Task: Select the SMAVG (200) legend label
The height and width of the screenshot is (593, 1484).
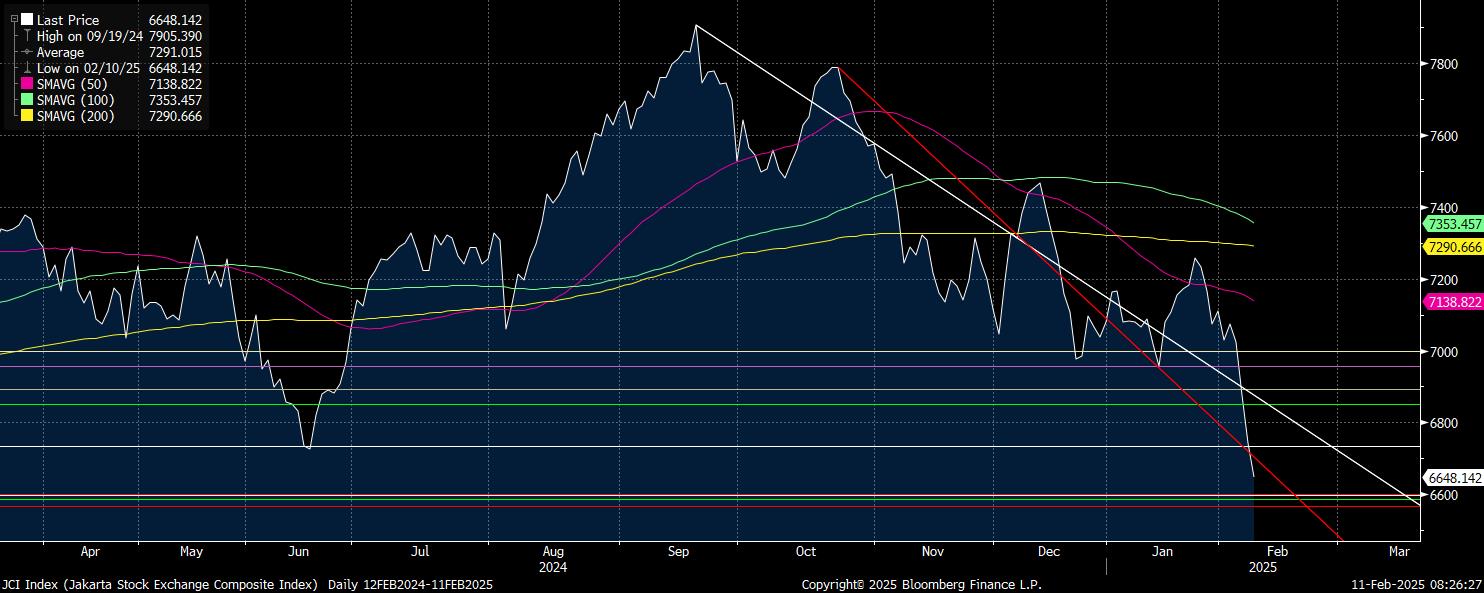Action: 76,116
